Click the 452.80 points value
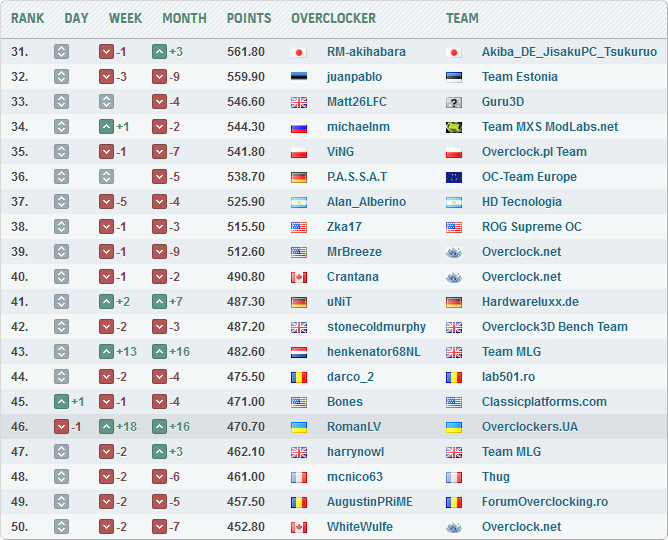Screen dimensions: 668x540 click(x=246, y=527)
